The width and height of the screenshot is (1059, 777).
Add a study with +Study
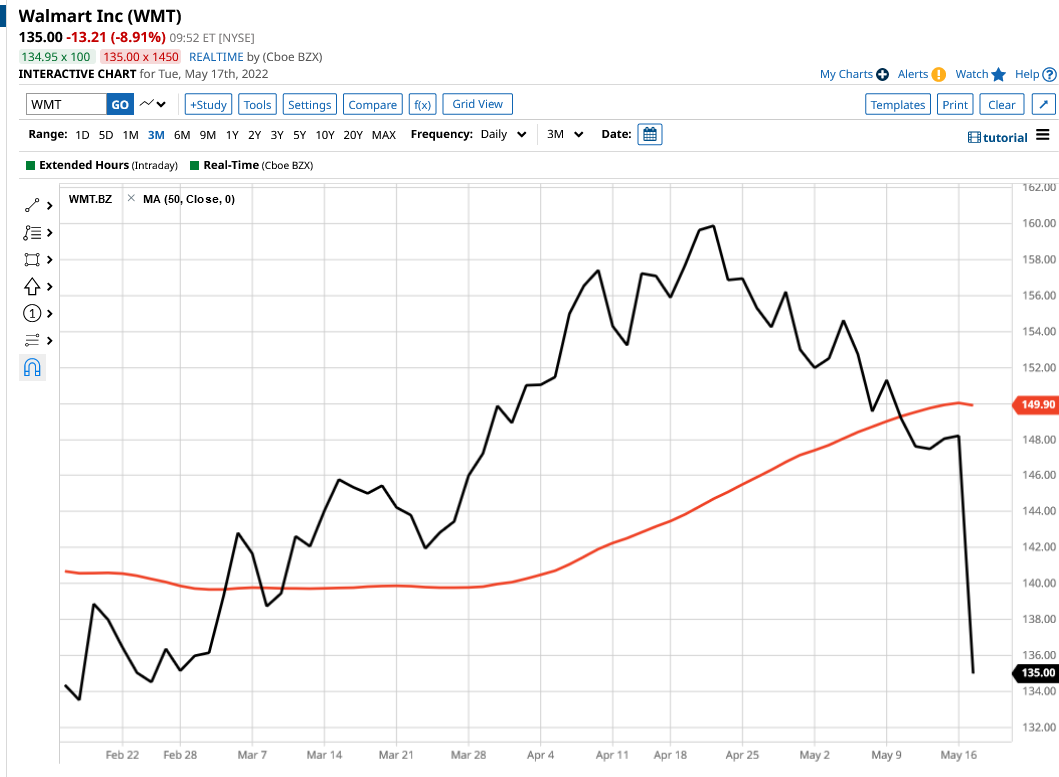209,105
